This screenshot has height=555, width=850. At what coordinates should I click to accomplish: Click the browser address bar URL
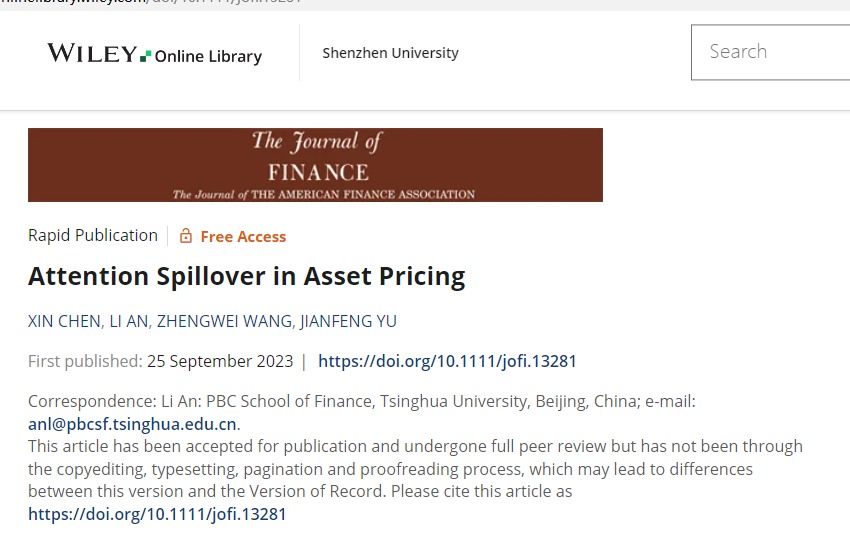coord(150,3)
